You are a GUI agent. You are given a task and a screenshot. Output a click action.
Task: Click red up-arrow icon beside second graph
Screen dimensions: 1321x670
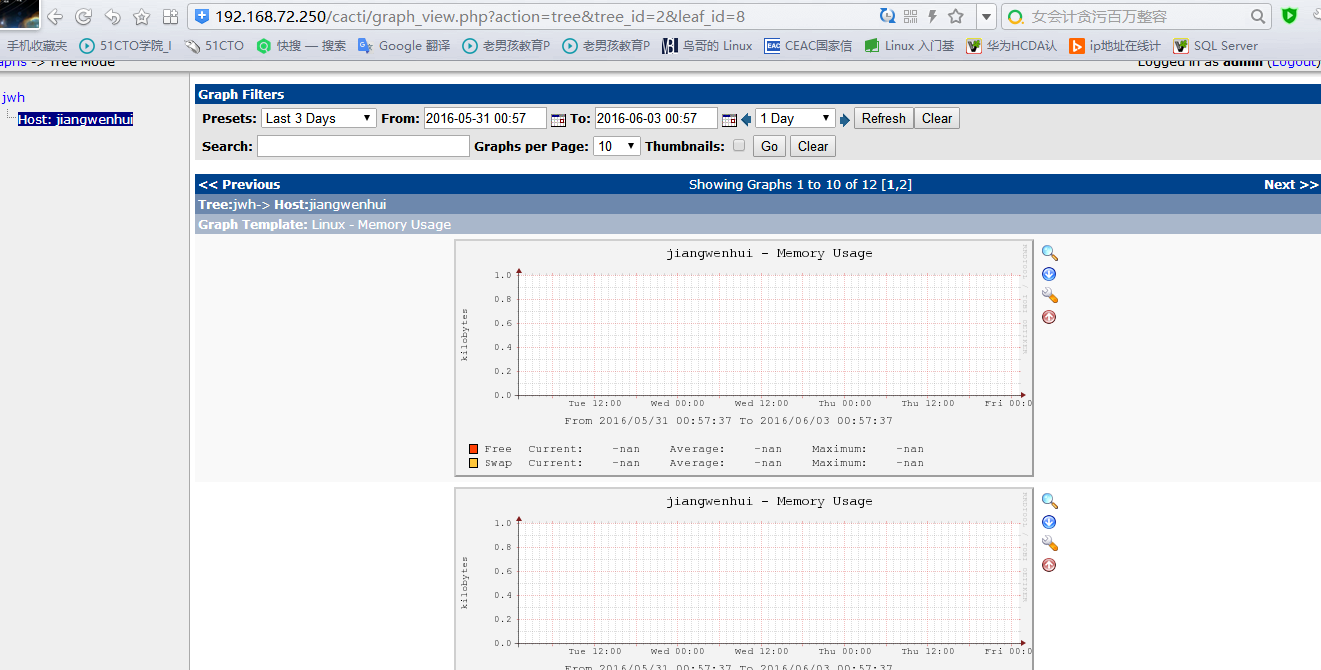[1049, 565]
